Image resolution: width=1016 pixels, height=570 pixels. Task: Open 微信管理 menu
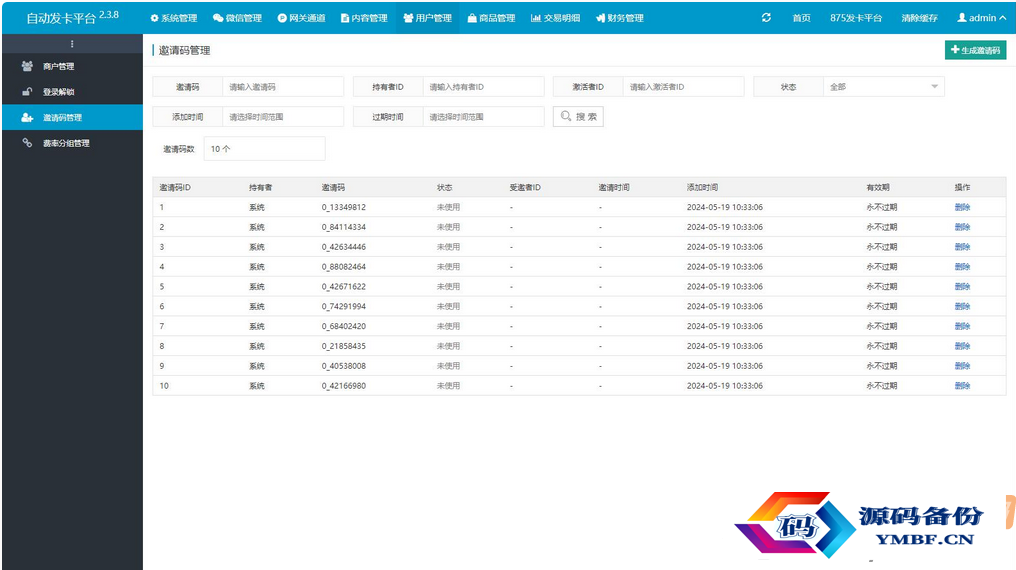click(x=237, y=18)
